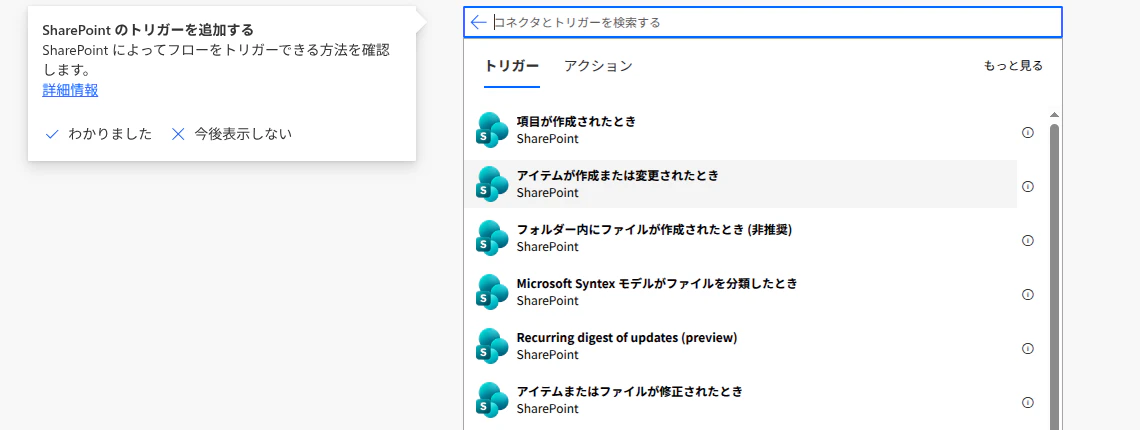Click SharePoint icon beside アイテムが作成または変更されたとき
Viewport: 1140px width, 430px height.
tap(491, 184)
